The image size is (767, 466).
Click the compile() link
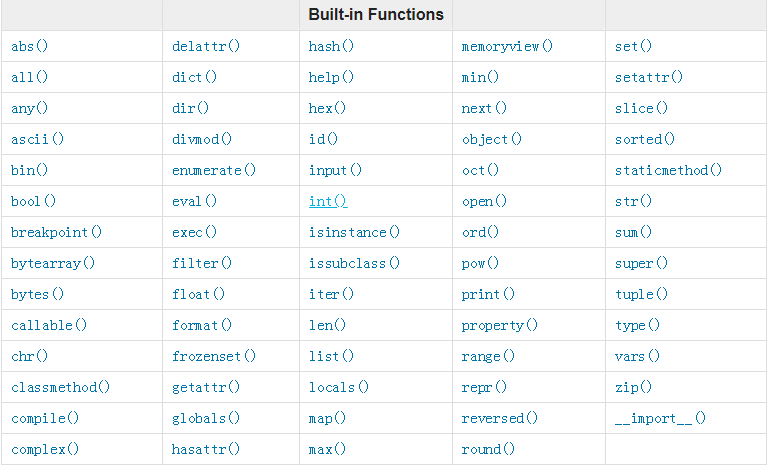point(45,418)
